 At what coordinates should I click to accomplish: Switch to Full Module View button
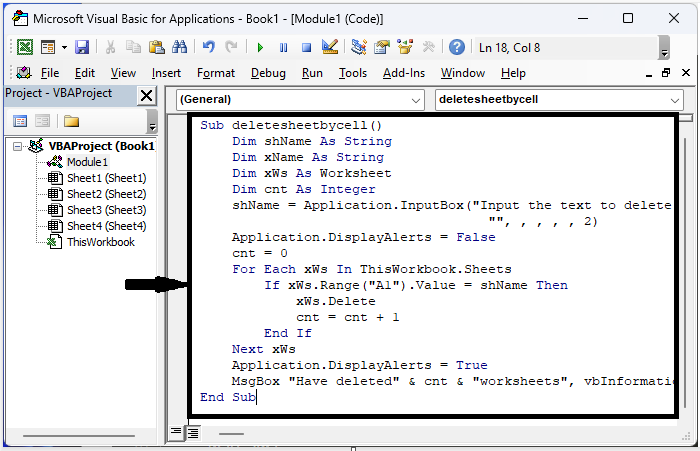pyautogui.click(x=193, y=432)
